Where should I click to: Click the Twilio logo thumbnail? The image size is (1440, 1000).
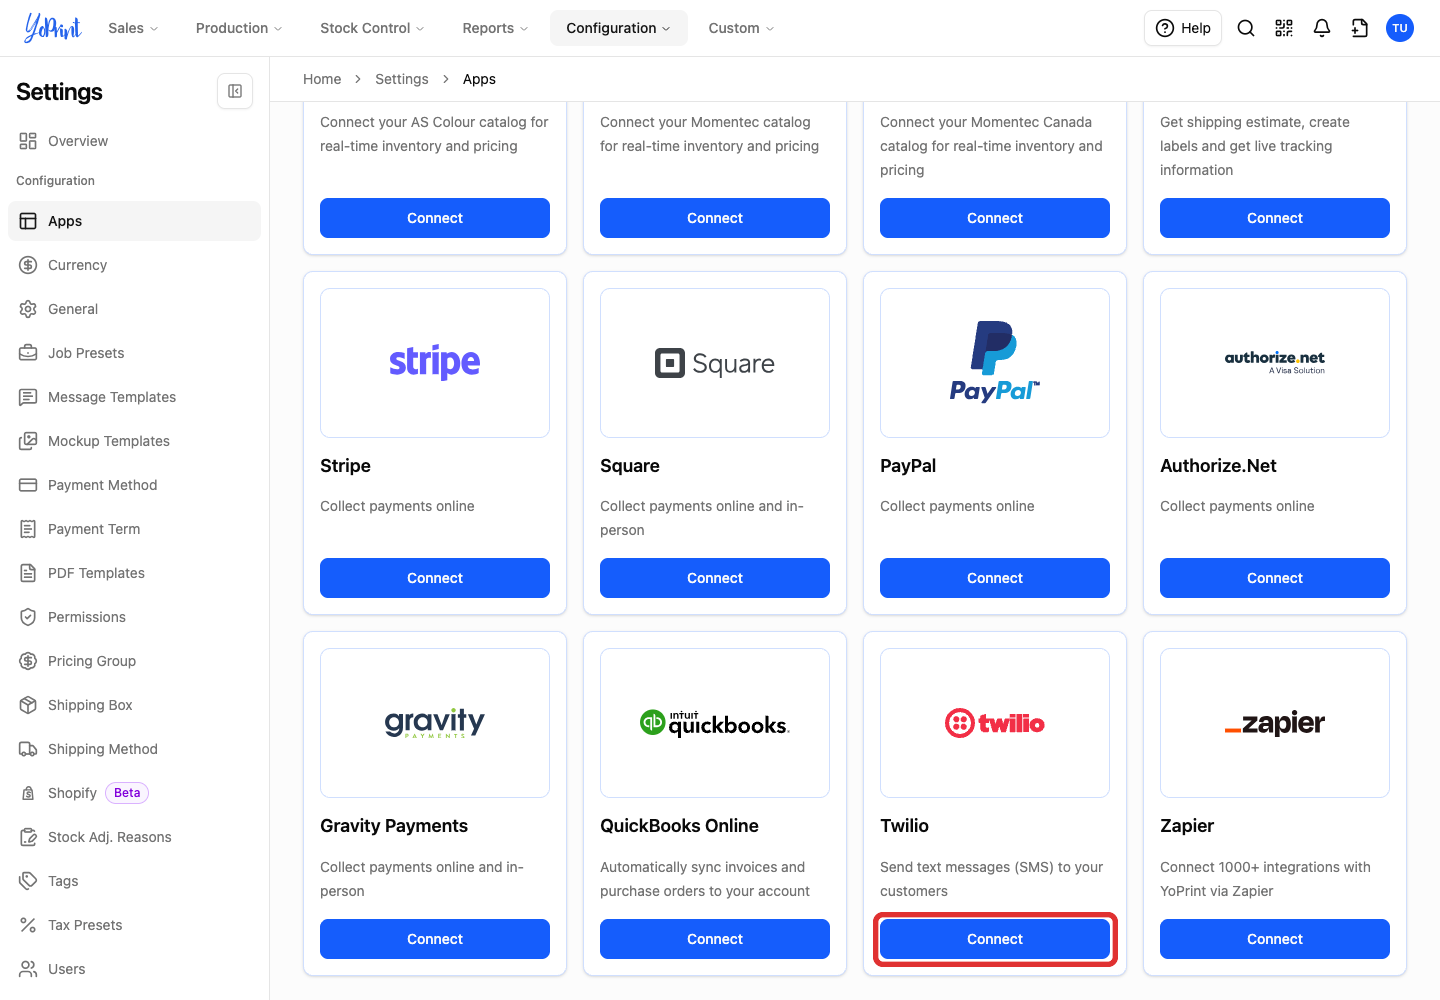tap(995, 723)
